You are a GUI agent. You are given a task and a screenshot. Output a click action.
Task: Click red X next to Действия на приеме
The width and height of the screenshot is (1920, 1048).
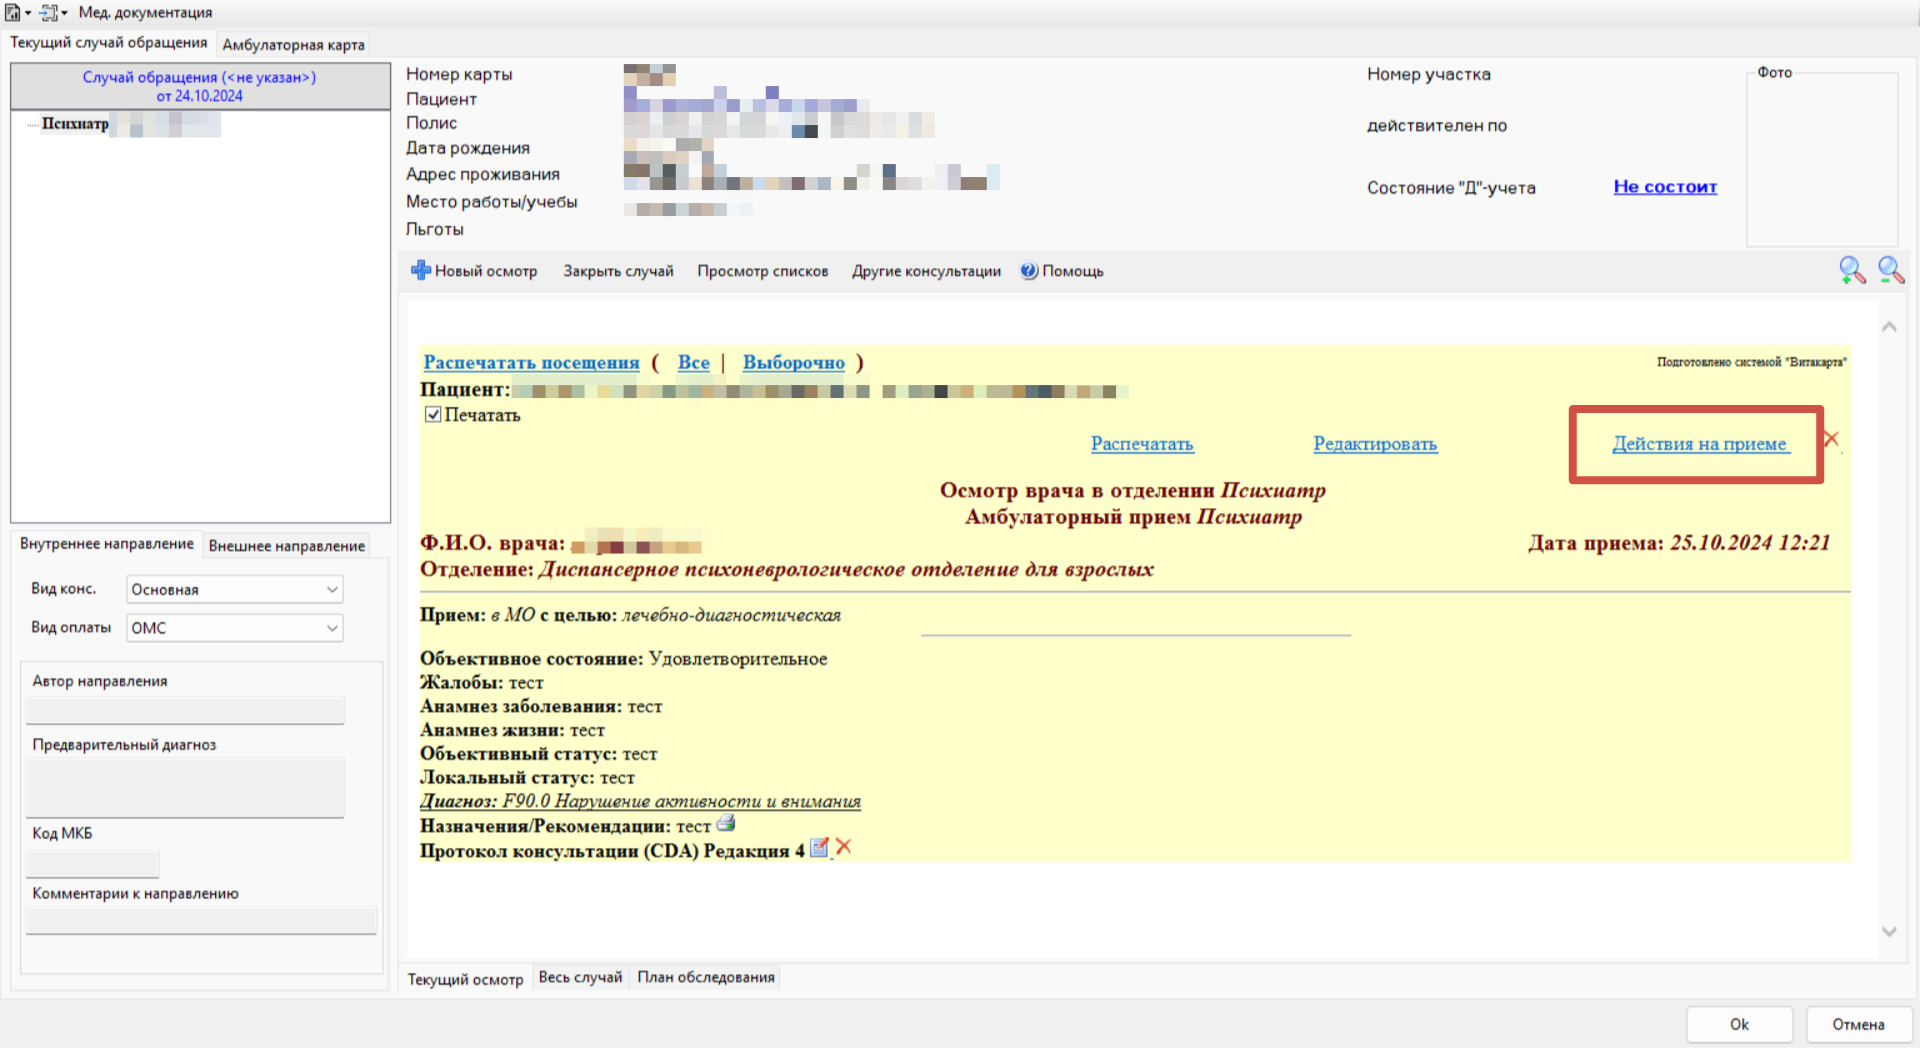[1831, 439]
